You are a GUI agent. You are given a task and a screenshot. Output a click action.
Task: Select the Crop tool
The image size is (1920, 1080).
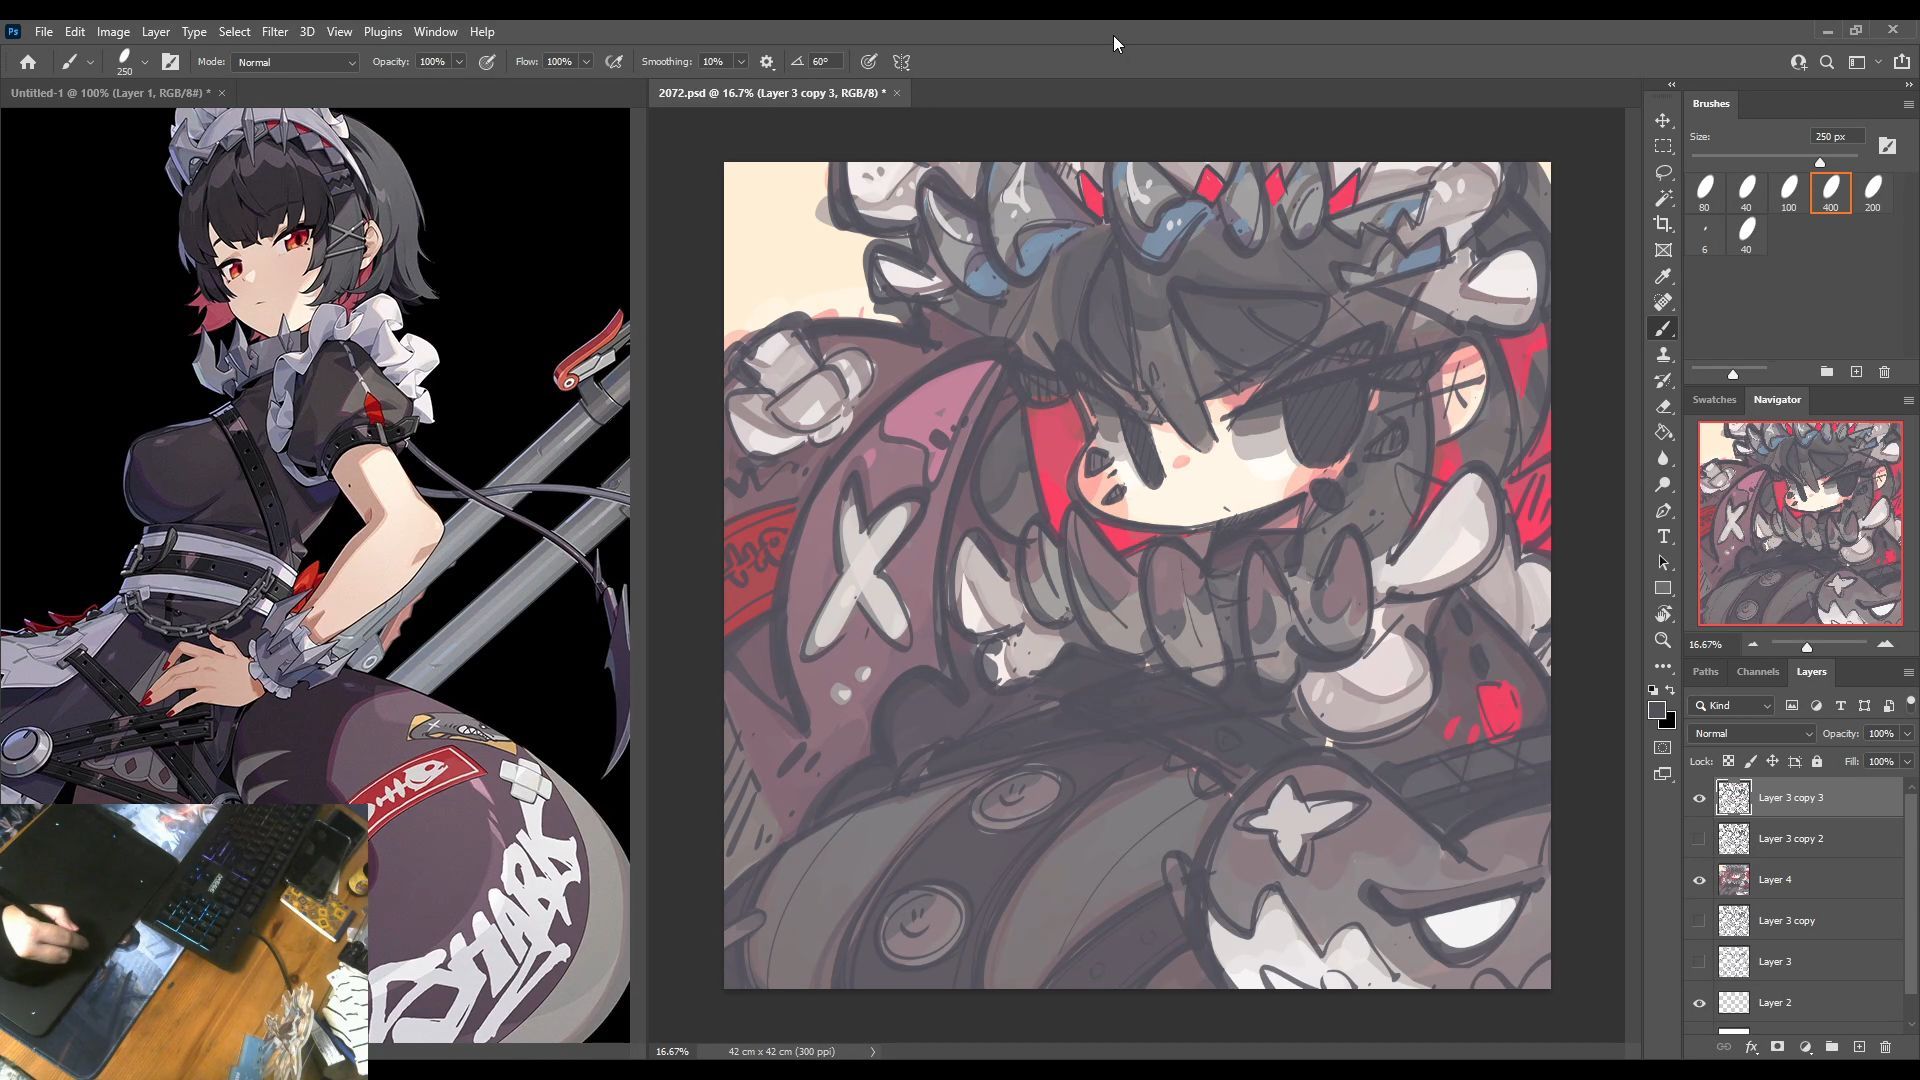1663,224
